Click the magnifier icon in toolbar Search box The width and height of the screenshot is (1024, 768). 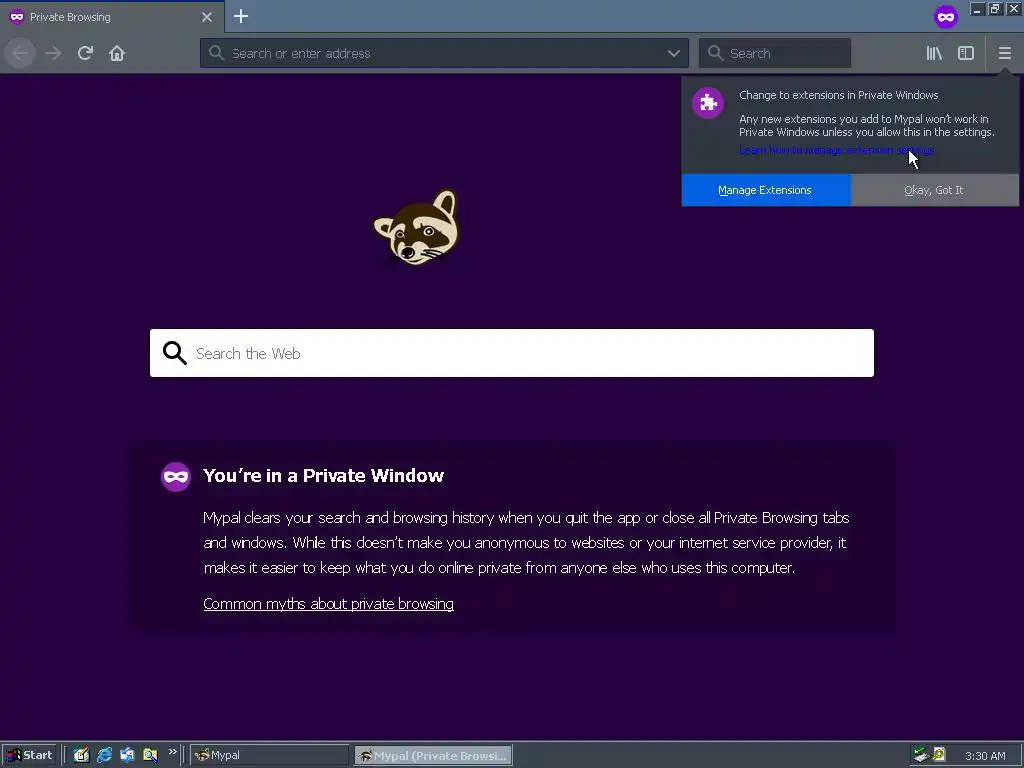715,53
